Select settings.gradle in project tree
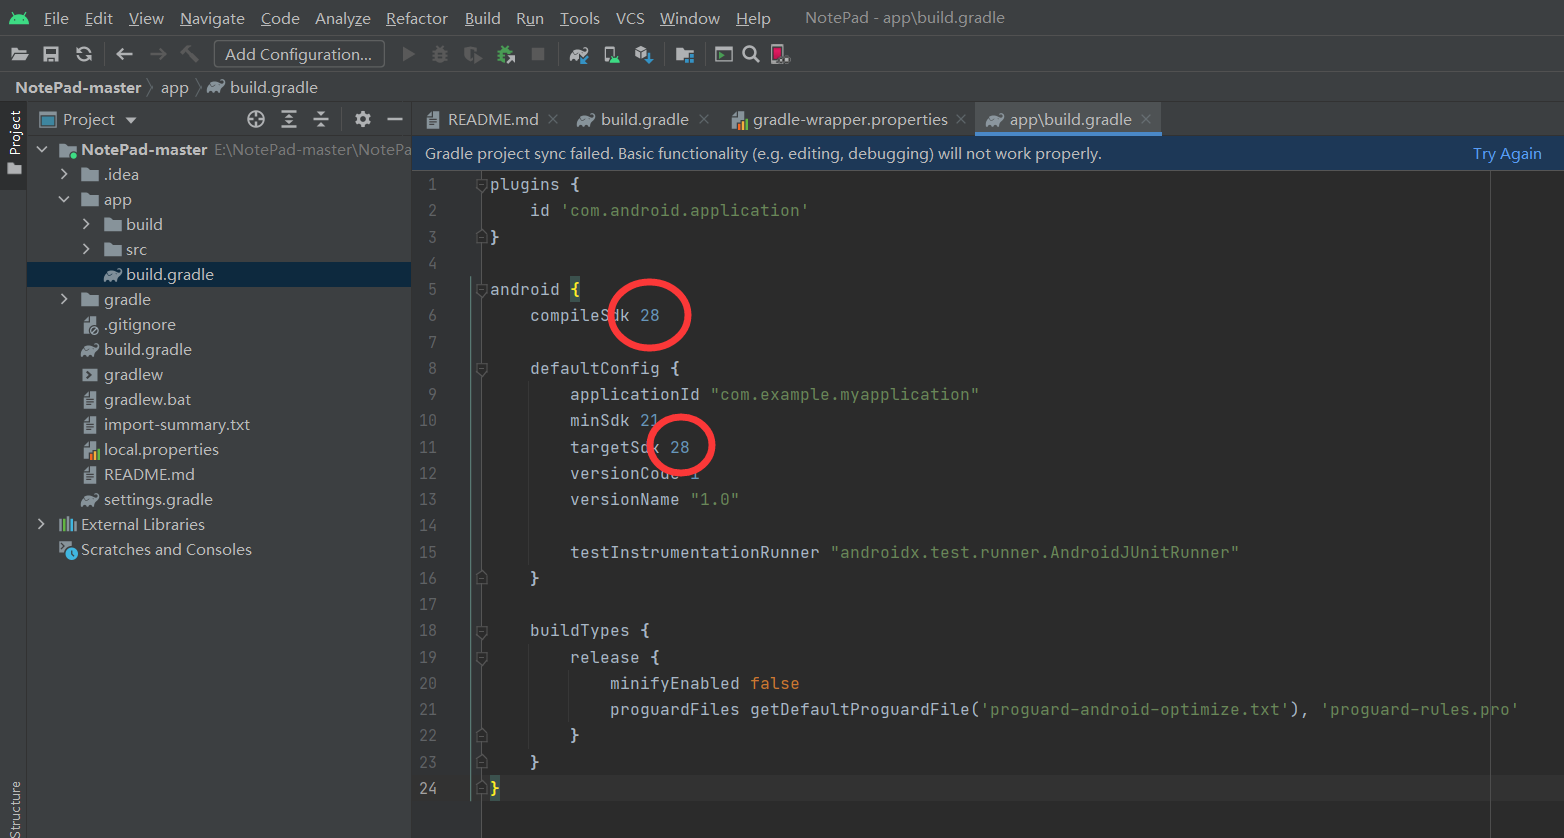Image resolution: width=1564 pixels, height=838 pixels. [158, 499]
